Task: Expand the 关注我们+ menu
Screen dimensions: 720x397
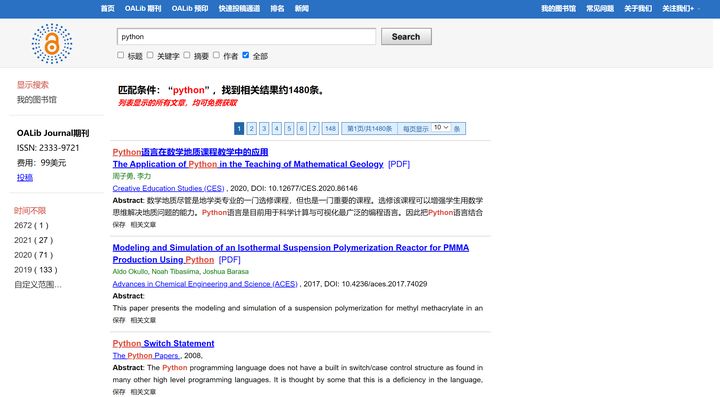Action: coord(678,8)
